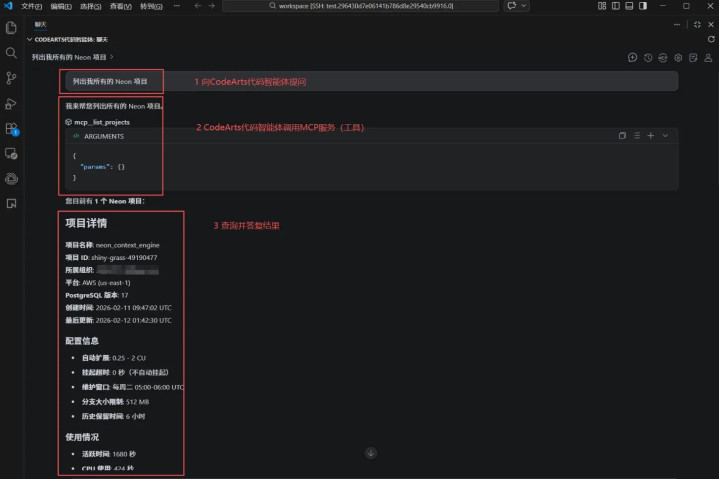Open chat history clock icon
The width and height of the screenshot is (719, 479).
tap(647, 57)
